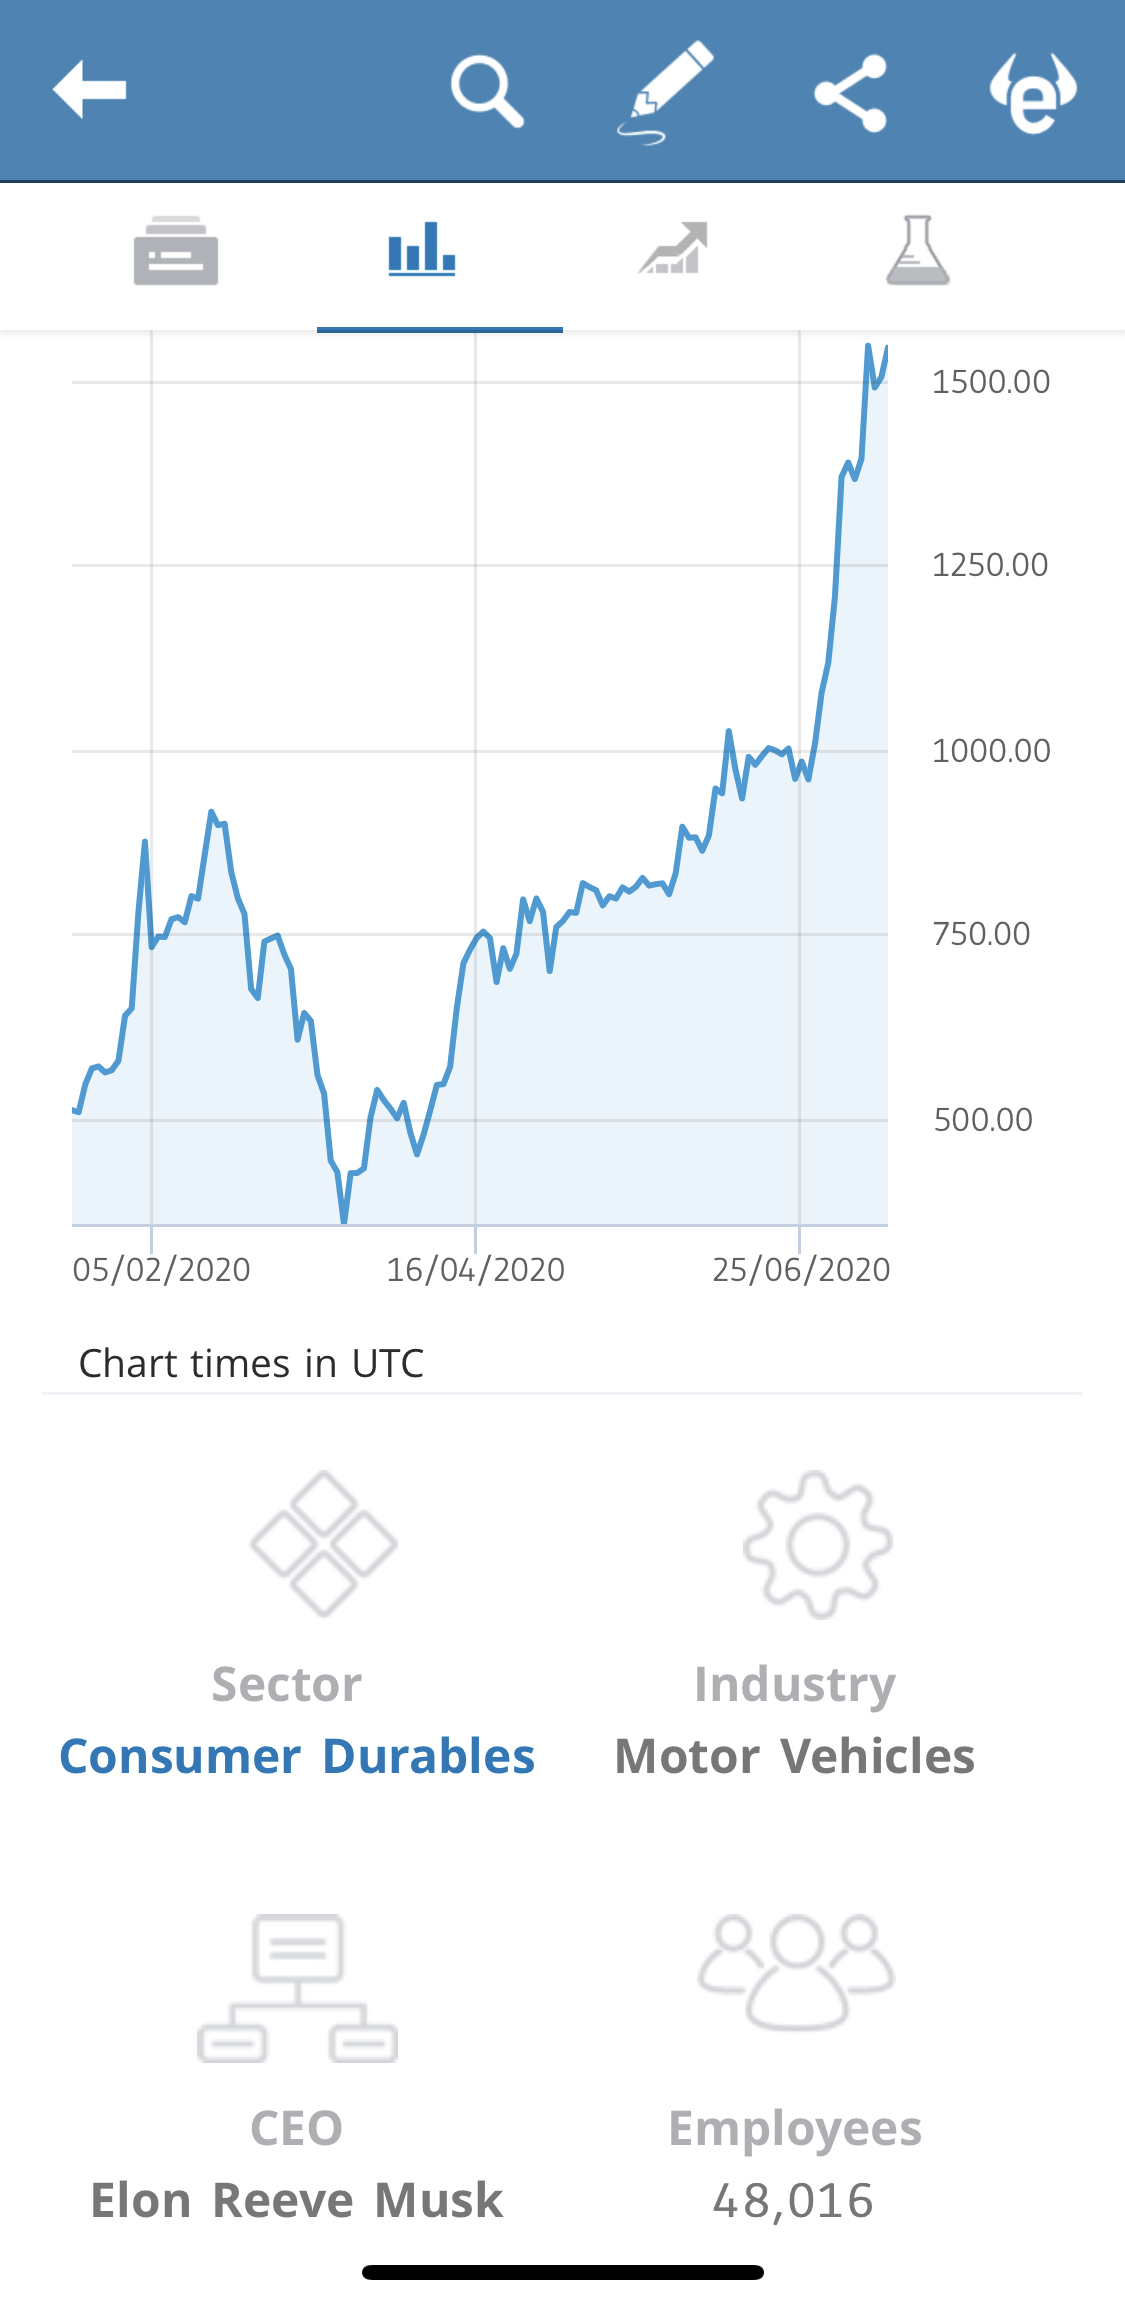The image size is (1125, 2304).
Task: Tap the Industry gear icon
Action: point(817,1544)
